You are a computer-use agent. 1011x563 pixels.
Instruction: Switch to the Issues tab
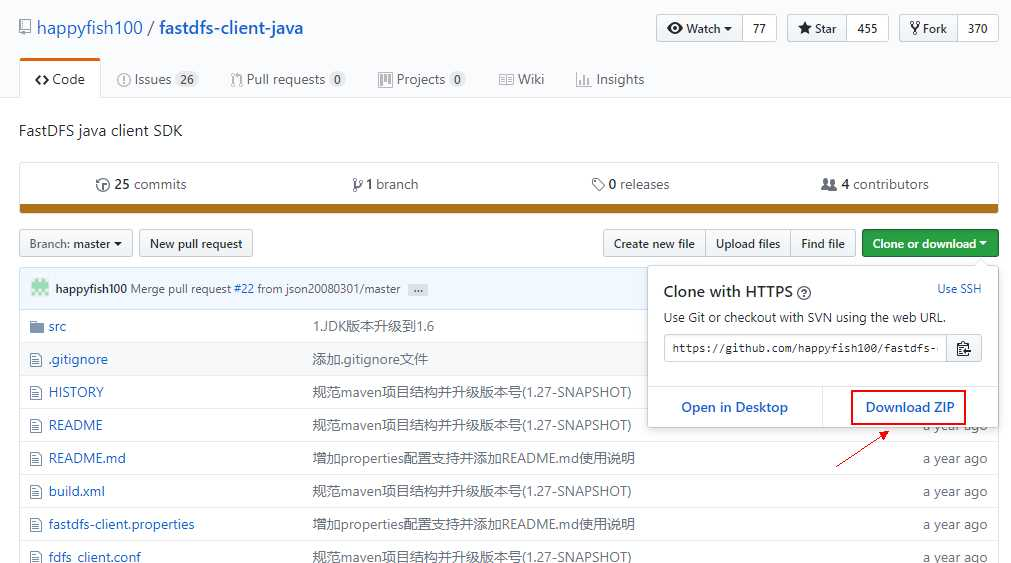point(157,80)
